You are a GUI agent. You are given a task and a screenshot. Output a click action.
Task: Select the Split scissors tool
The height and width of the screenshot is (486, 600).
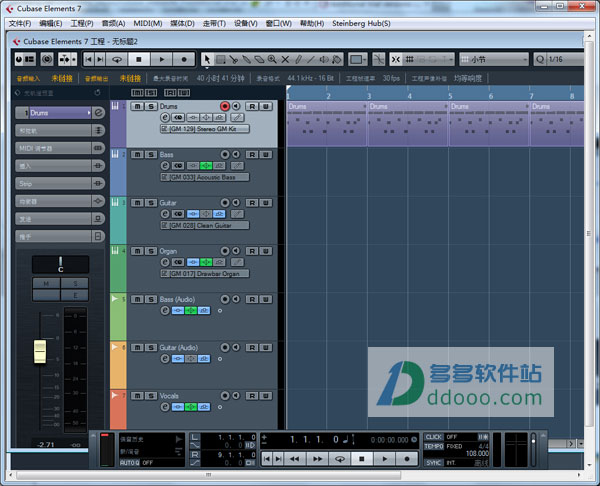[233, 59]
